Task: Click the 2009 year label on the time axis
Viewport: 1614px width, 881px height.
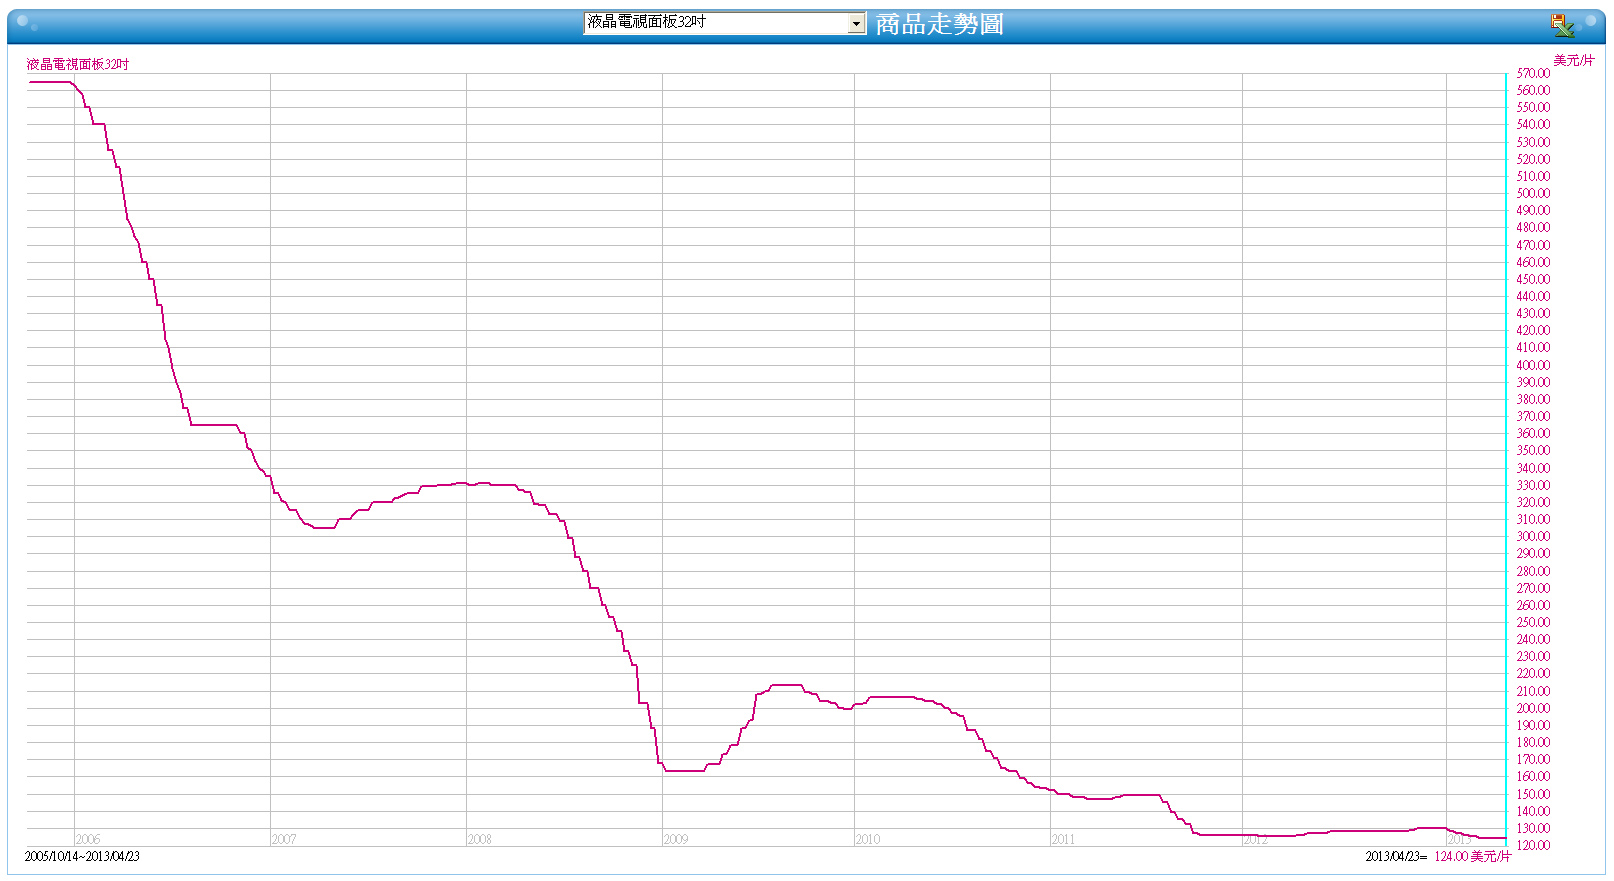Action: pos(676,839)
